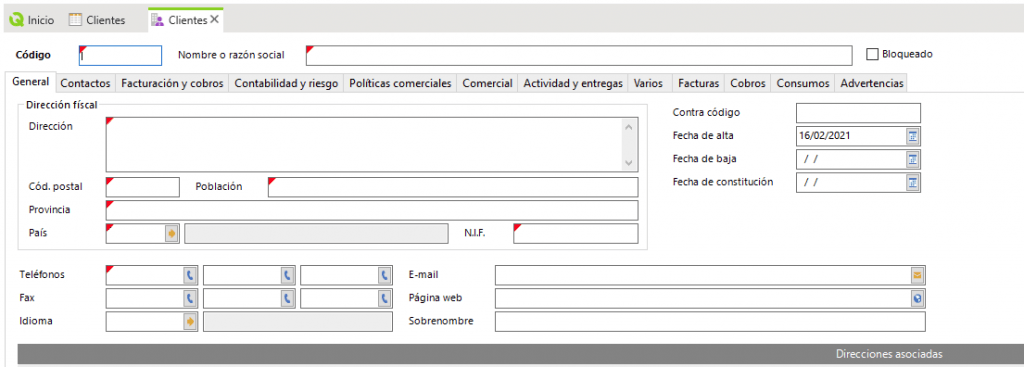The height and width of the screenshot is (367, 1024).
Task: Switch to Facturación y cobros tab
Action: click(172, 84)
